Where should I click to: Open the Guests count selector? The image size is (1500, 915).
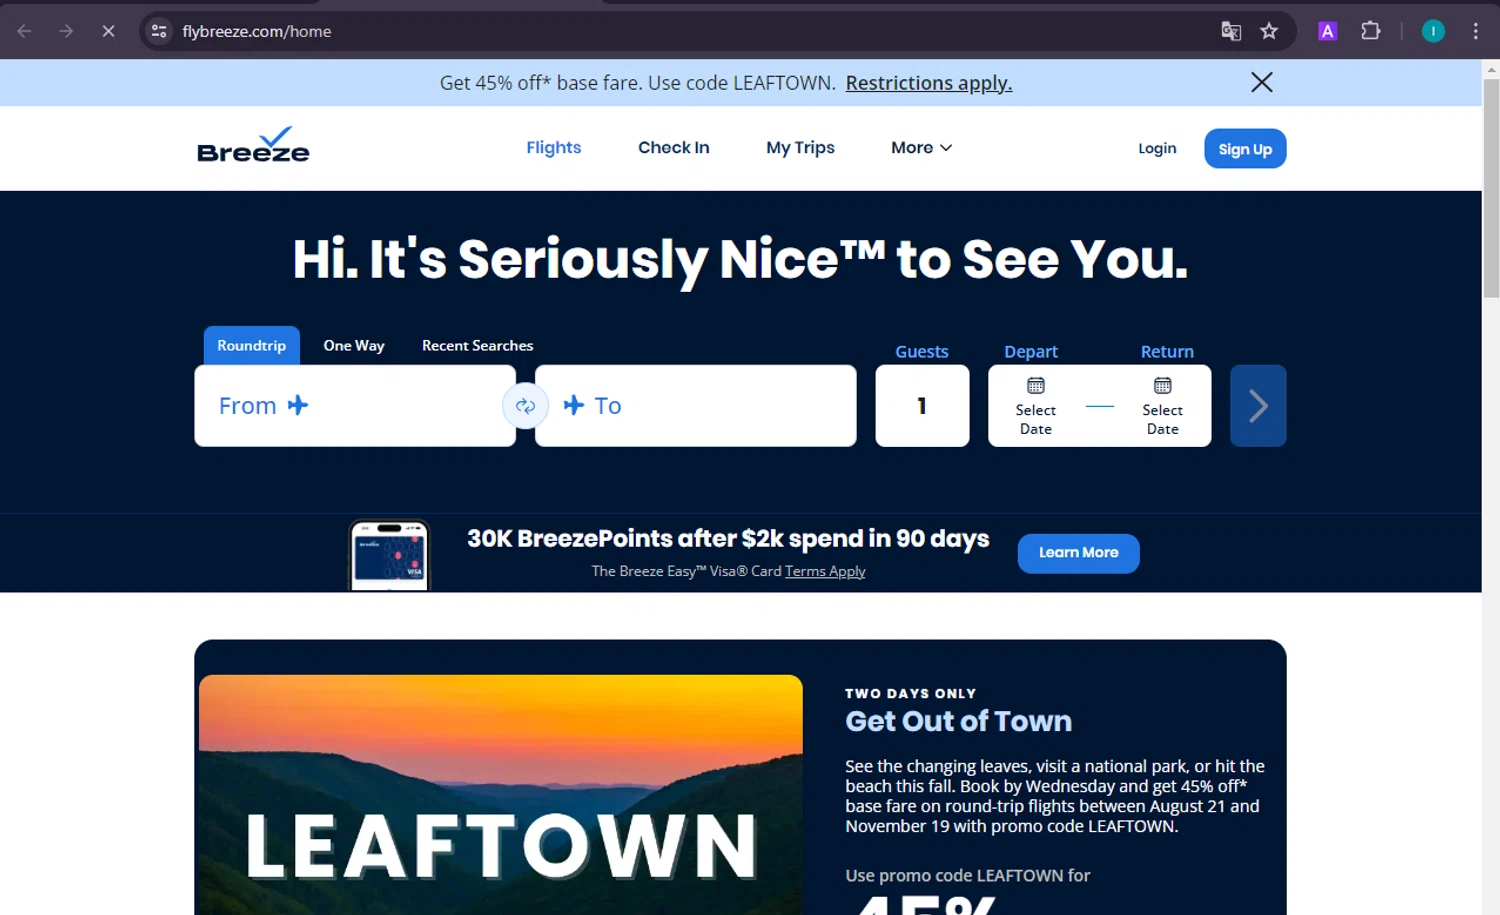[922, 406]
